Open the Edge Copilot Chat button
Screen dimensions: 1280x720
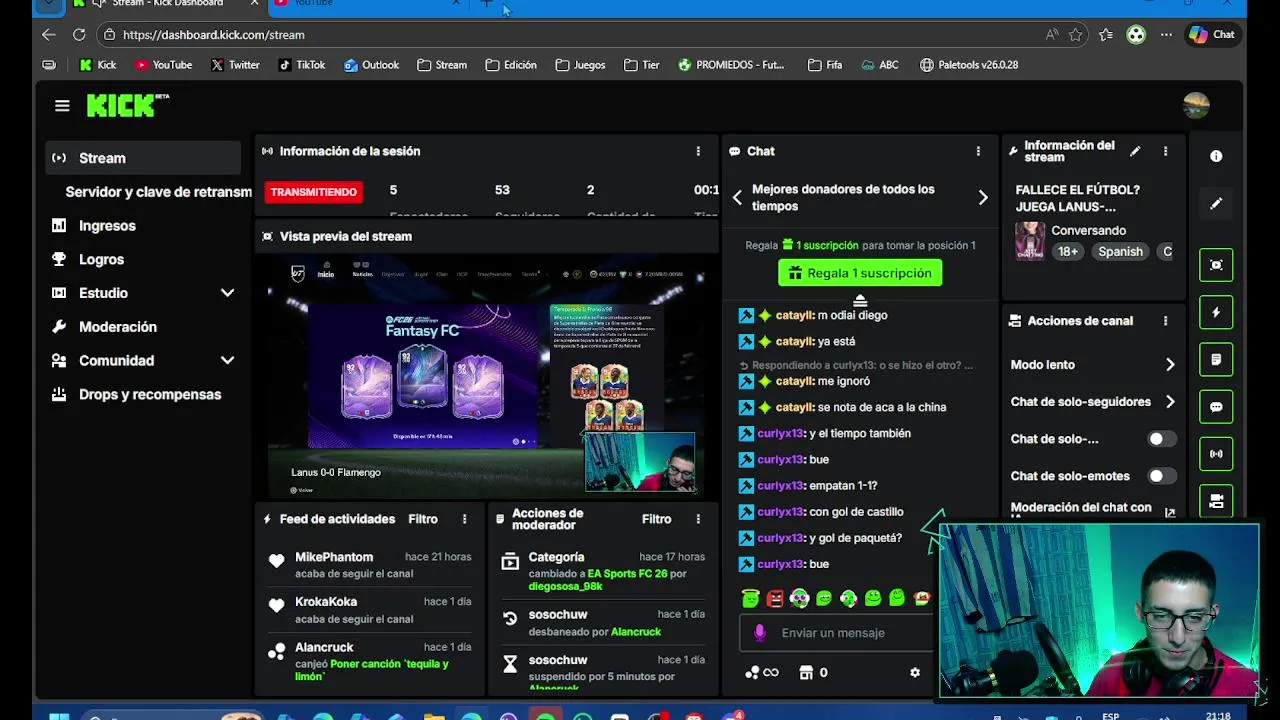(1212, 34)
